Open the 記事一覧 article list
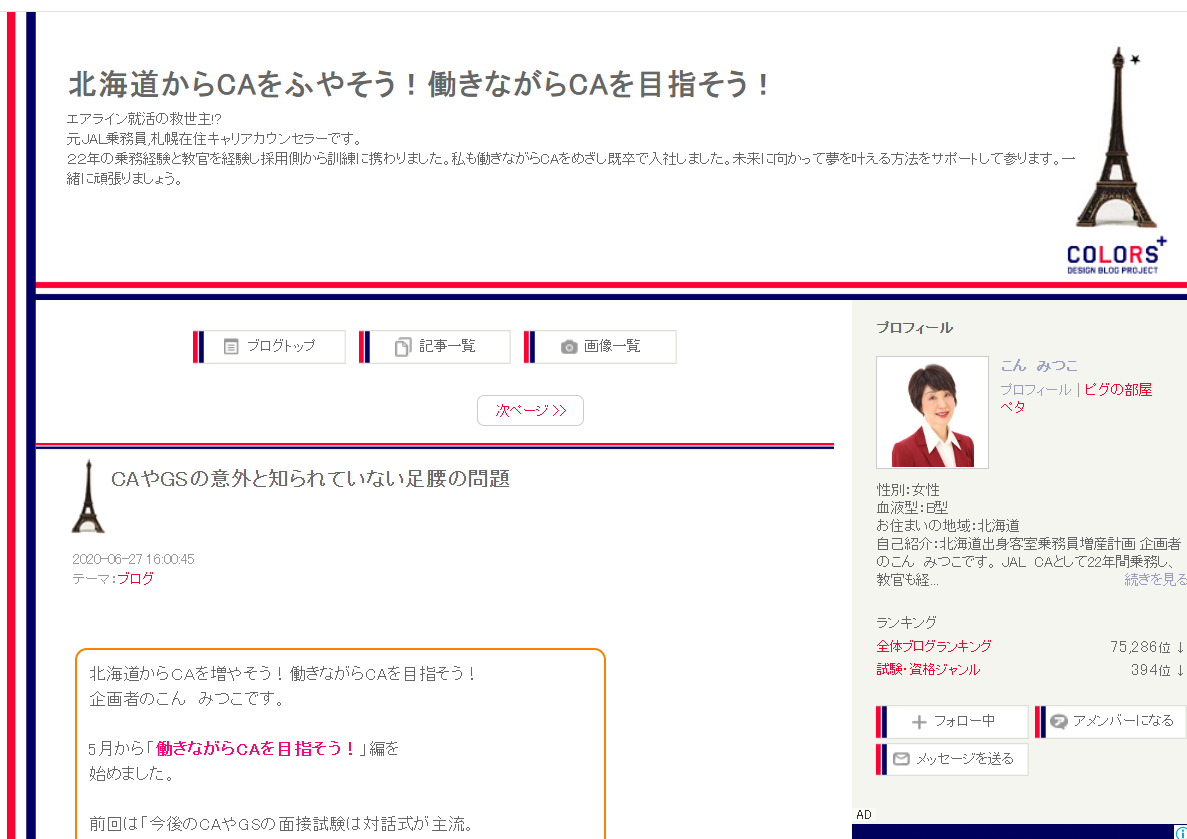The height and width of the screenshot is (839, 1187). (435, 347)
